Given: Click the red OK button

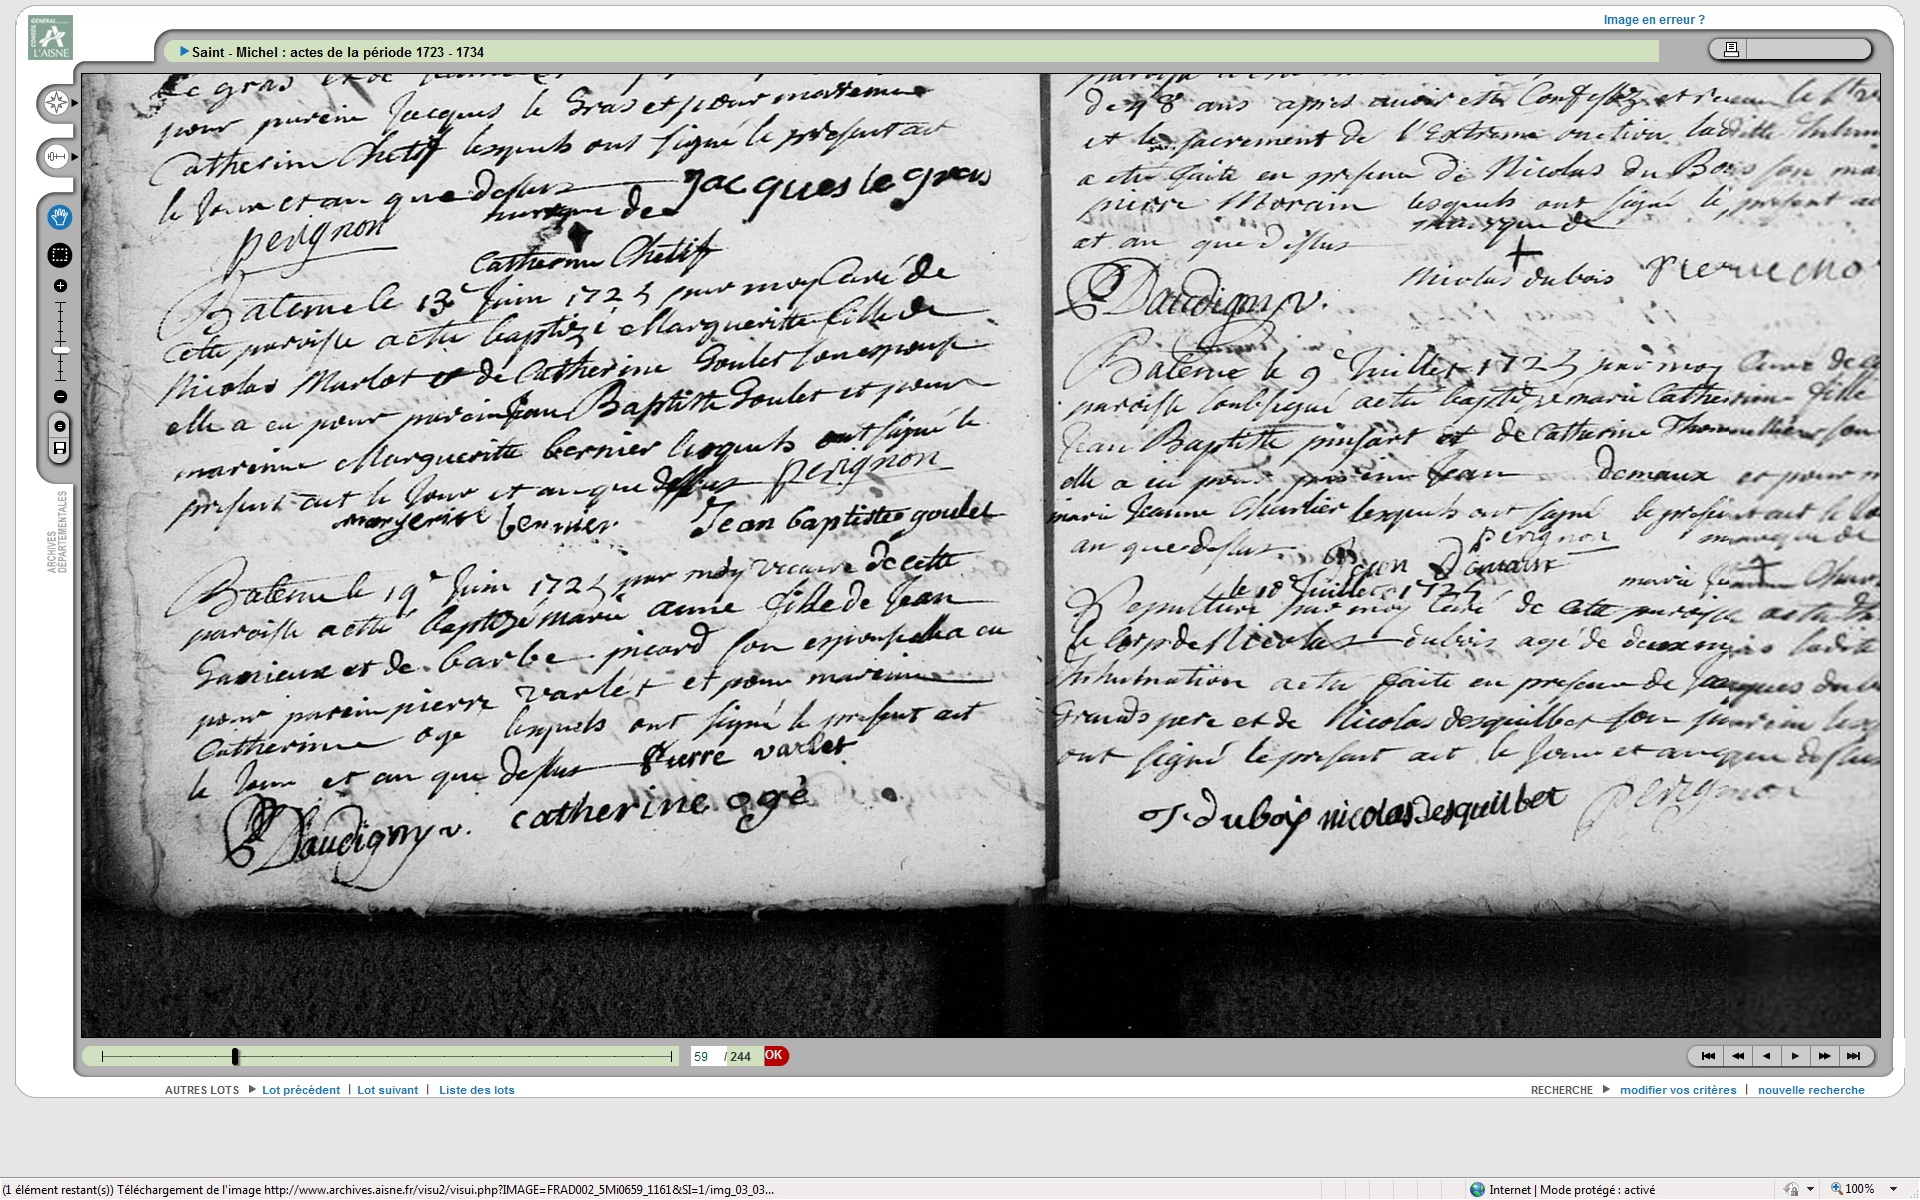Looking at the screenshot, I should pyautogui.click(x=775, y=1056).
